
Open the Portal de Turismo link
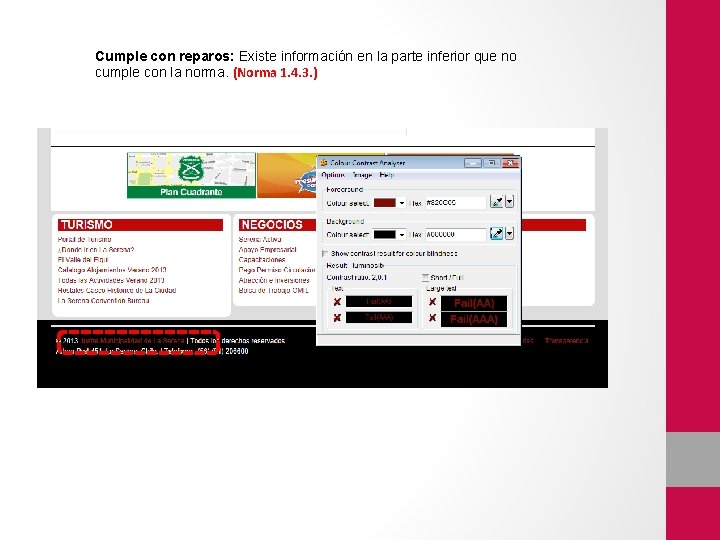pyautogui.click(x=84, y=239)
